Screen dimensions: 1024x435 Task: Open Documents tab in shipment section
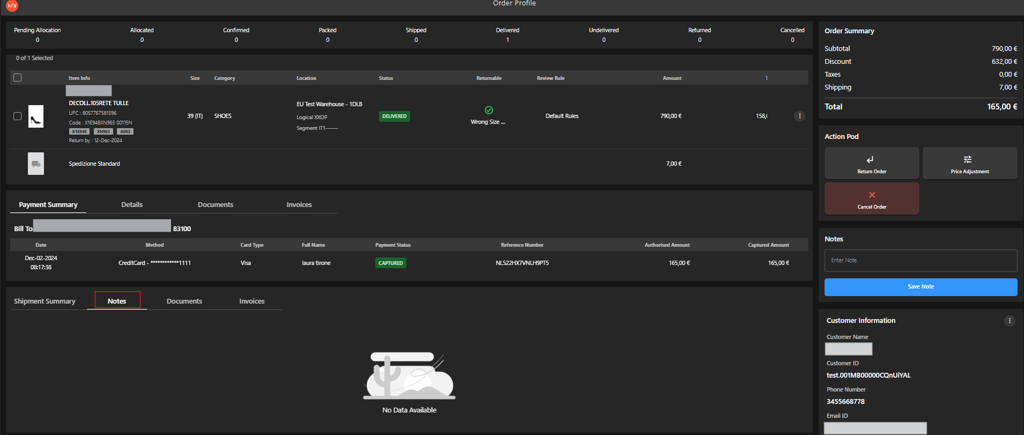(x=184, y=301)
